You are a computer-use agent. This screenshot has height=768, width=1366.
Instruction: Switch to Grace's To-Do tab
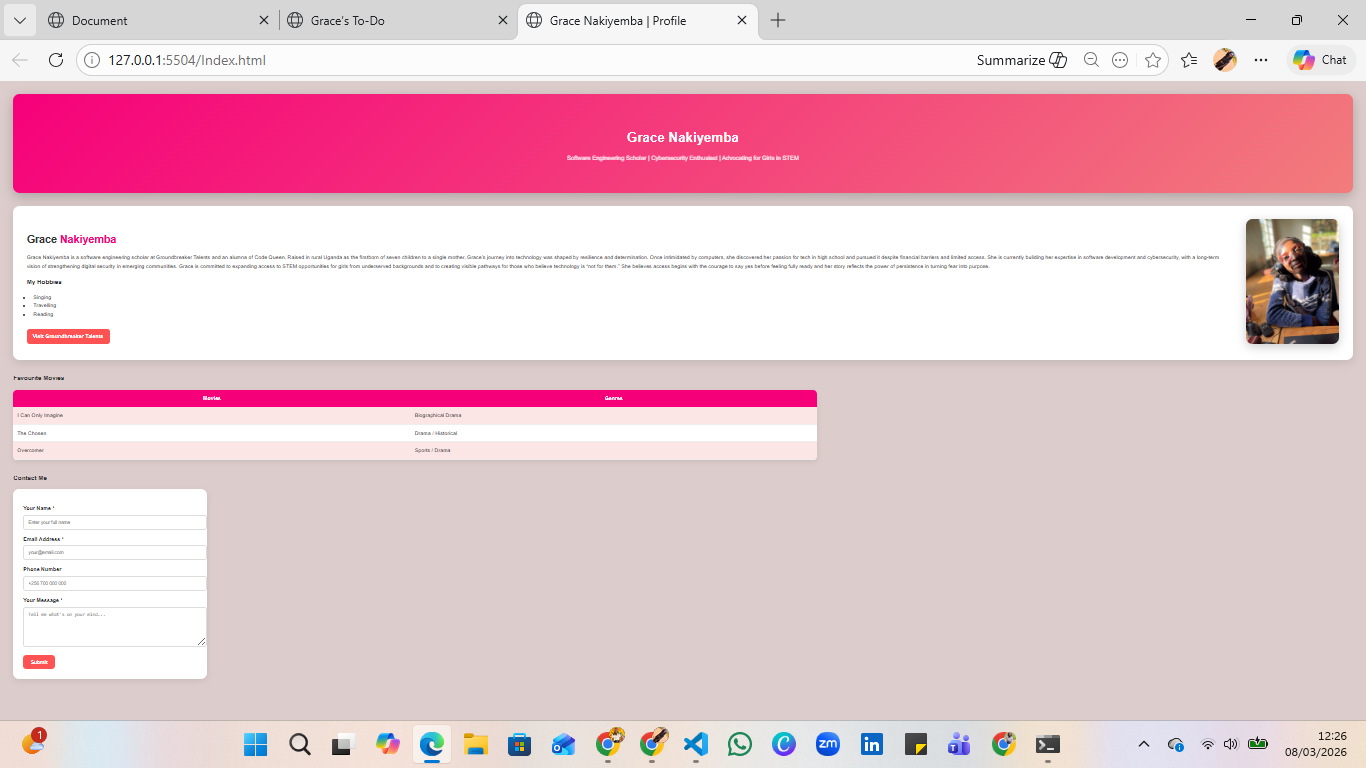point(397,20)
